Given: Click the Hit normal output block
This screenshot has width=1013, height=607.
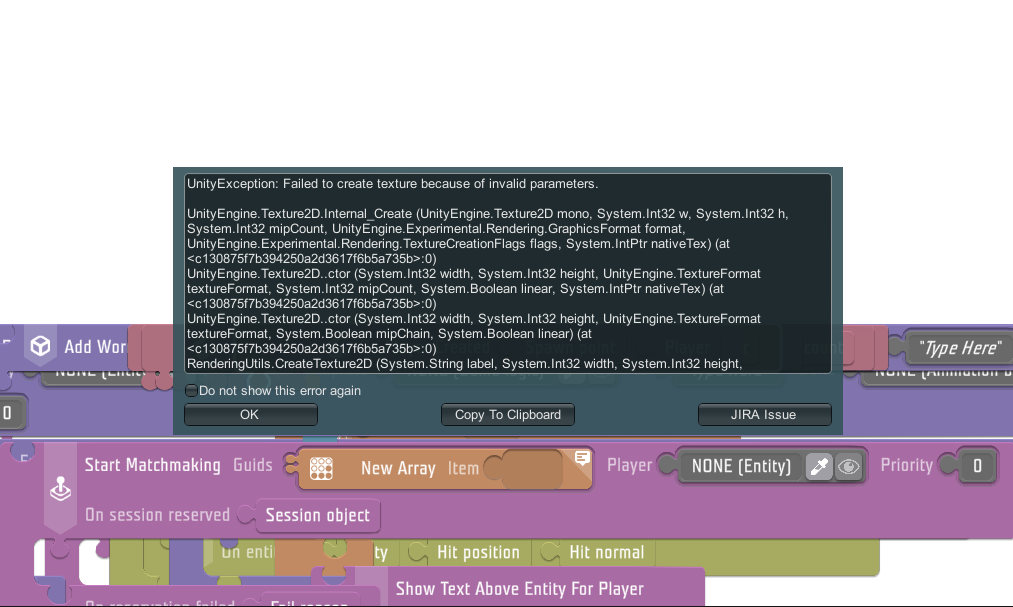Looking at the screenshot, I should (x=606, y=552).
